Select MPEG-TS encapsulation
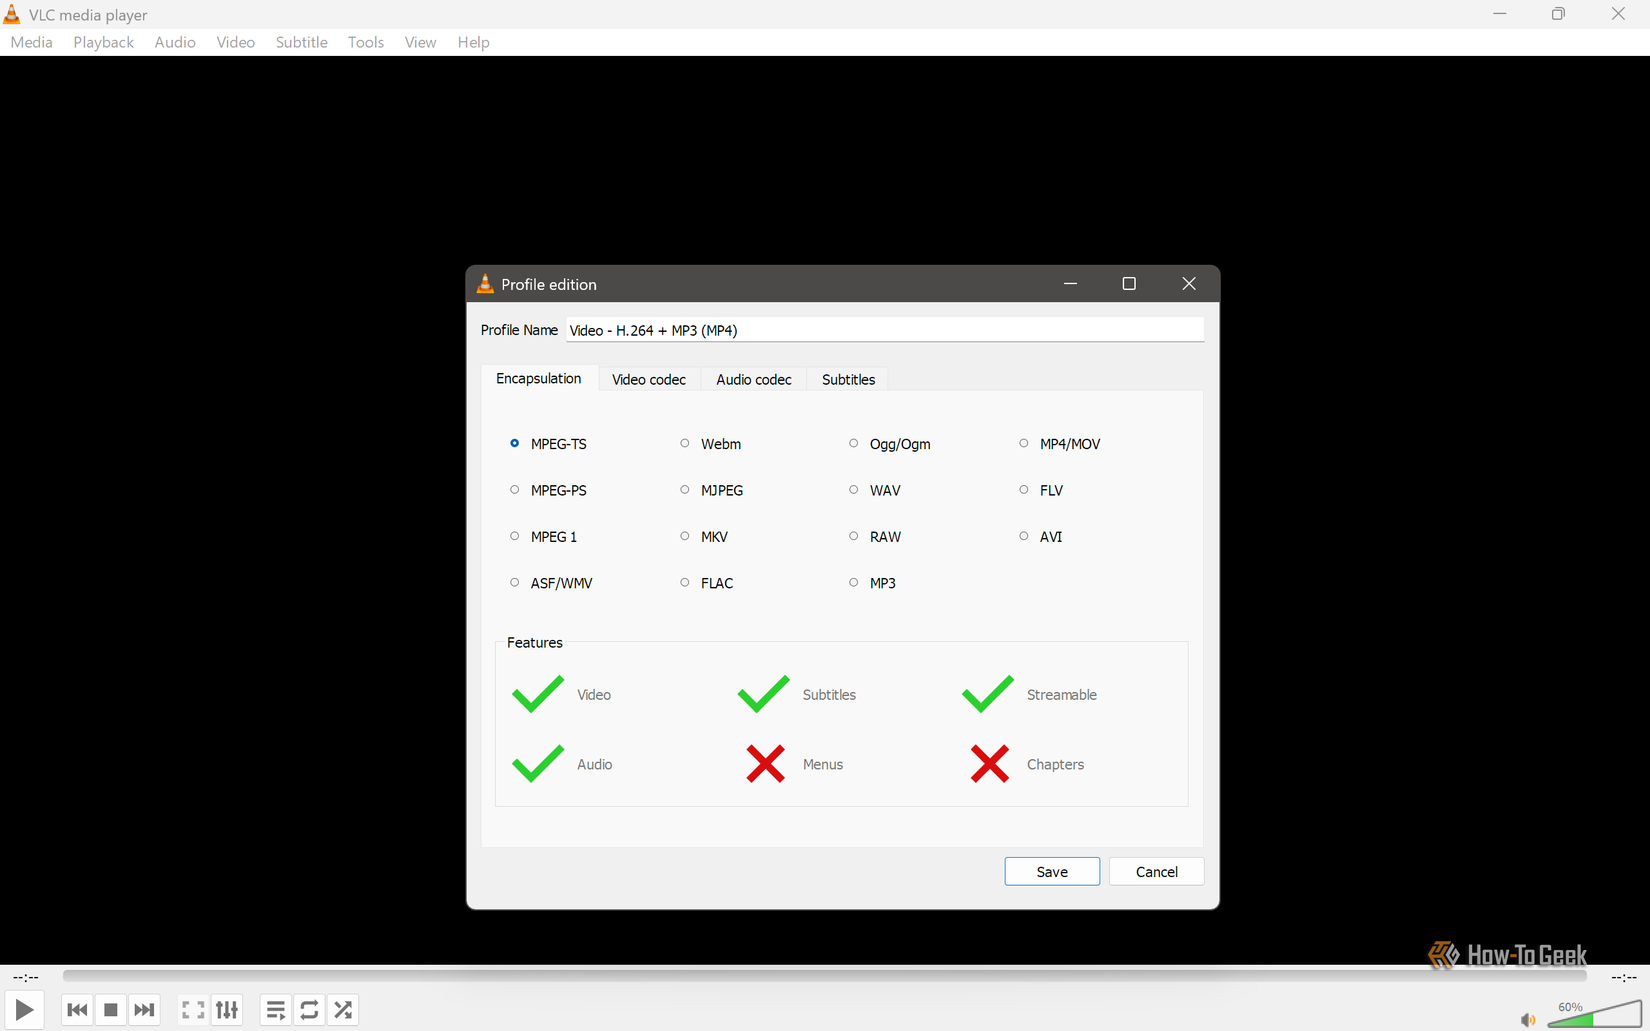The width and height of the screenshot is (1650, 1031). 548,444
